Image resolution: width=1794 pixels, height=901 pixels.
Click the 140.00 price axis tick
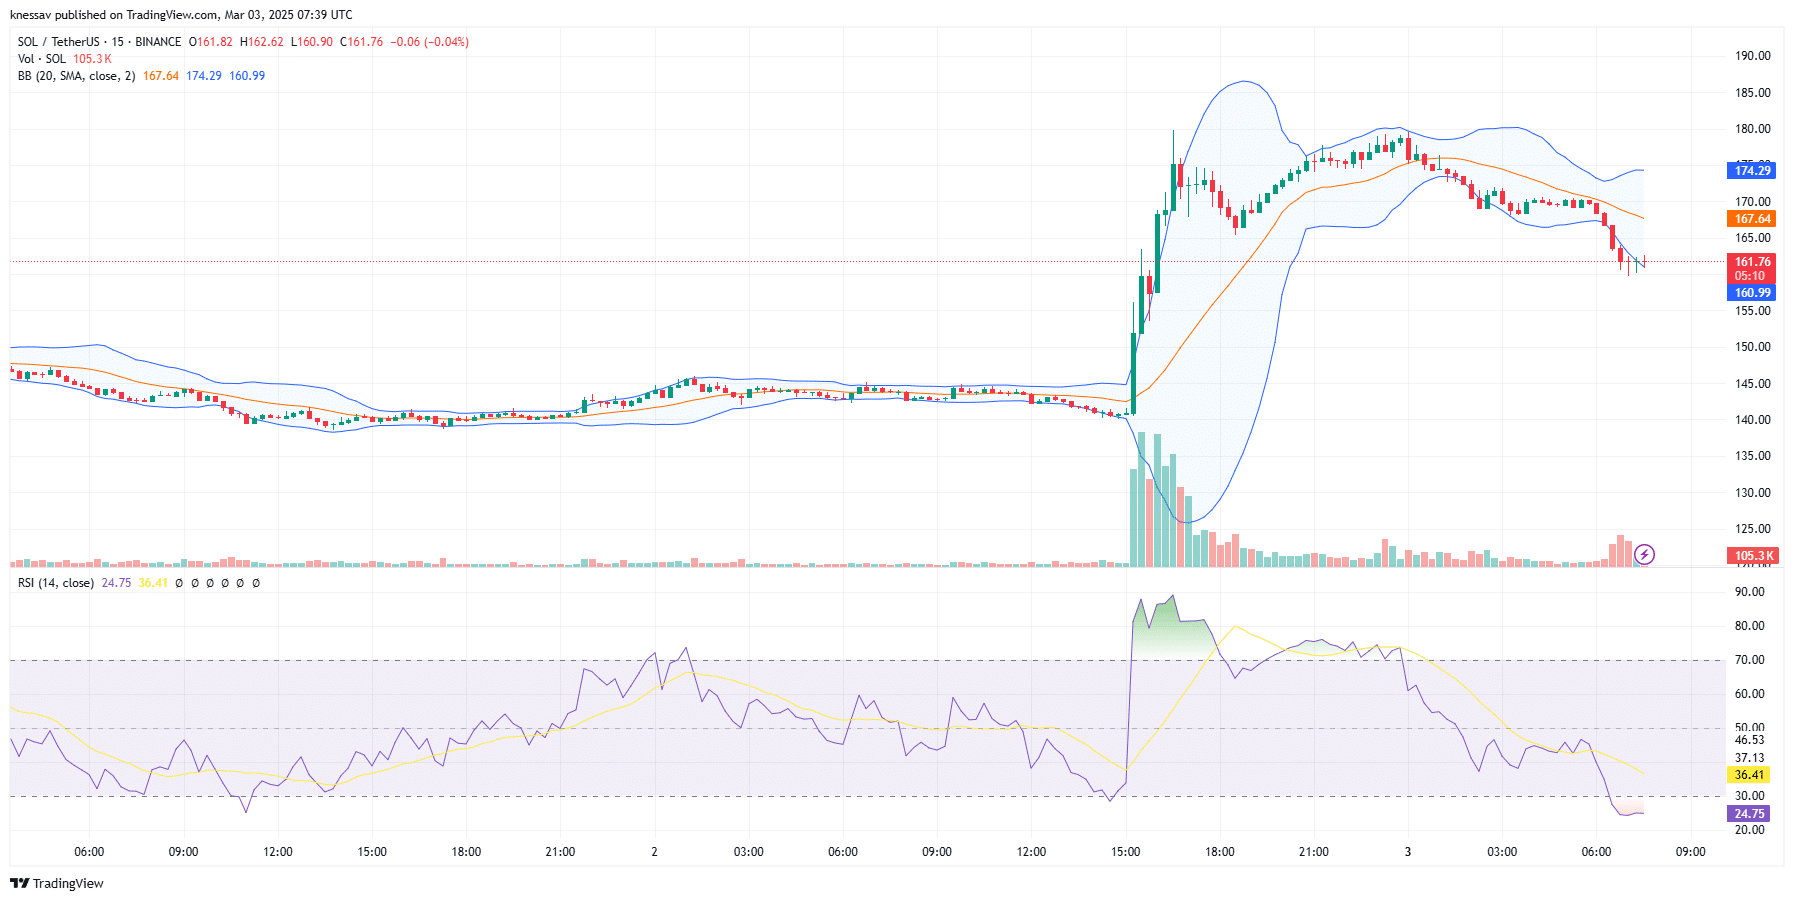click(1752, 420)
